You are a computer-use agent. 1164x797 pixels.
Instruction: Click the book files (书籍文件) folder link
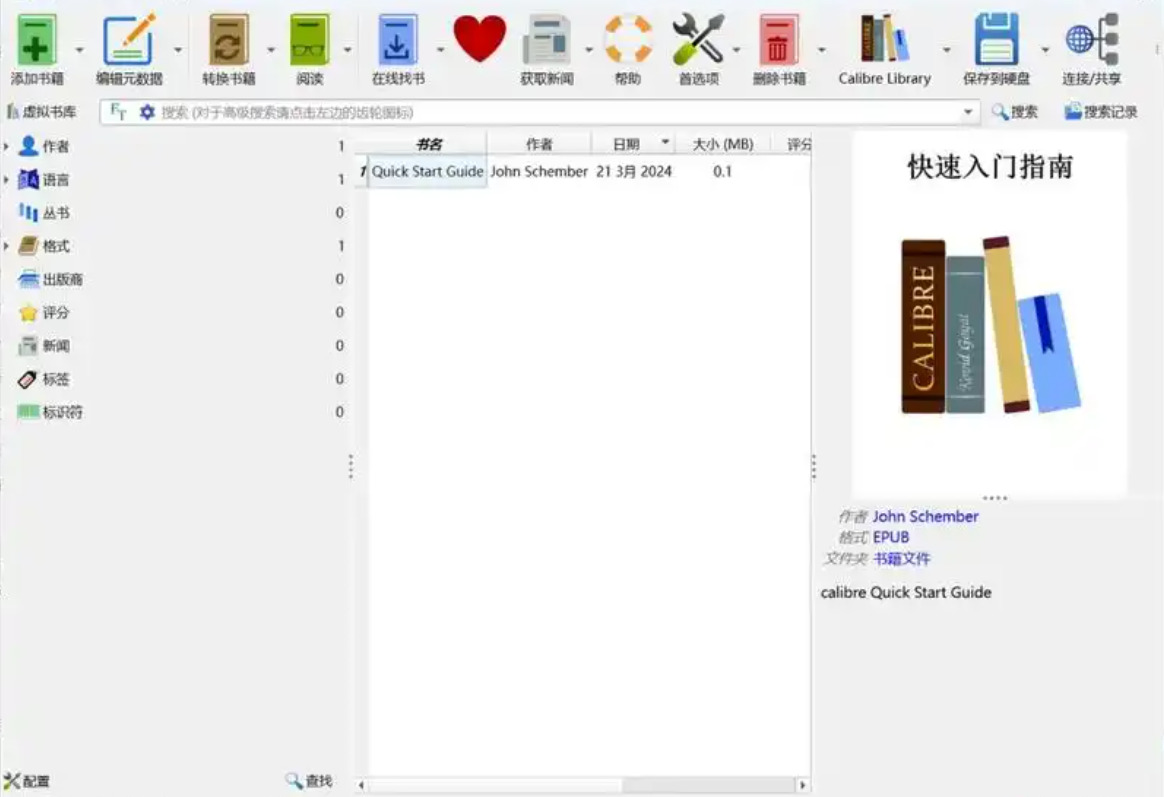click(901, 559)
